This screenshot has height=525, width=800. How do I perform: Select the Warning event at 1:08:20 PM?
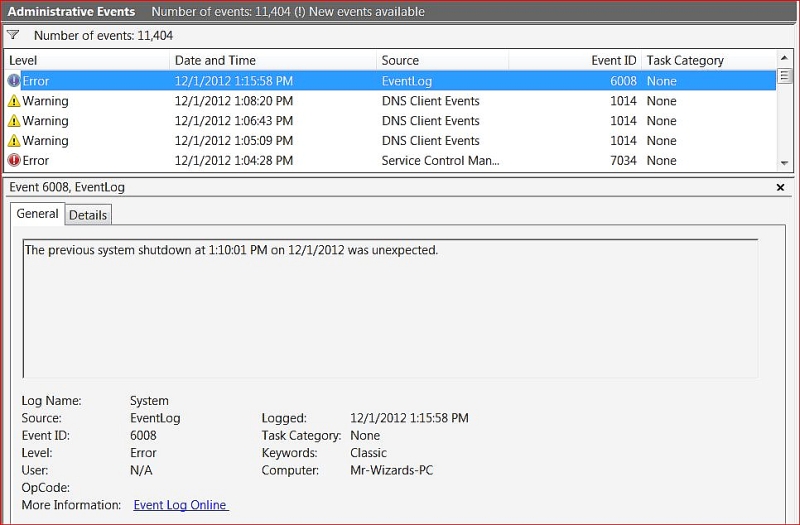391,101
